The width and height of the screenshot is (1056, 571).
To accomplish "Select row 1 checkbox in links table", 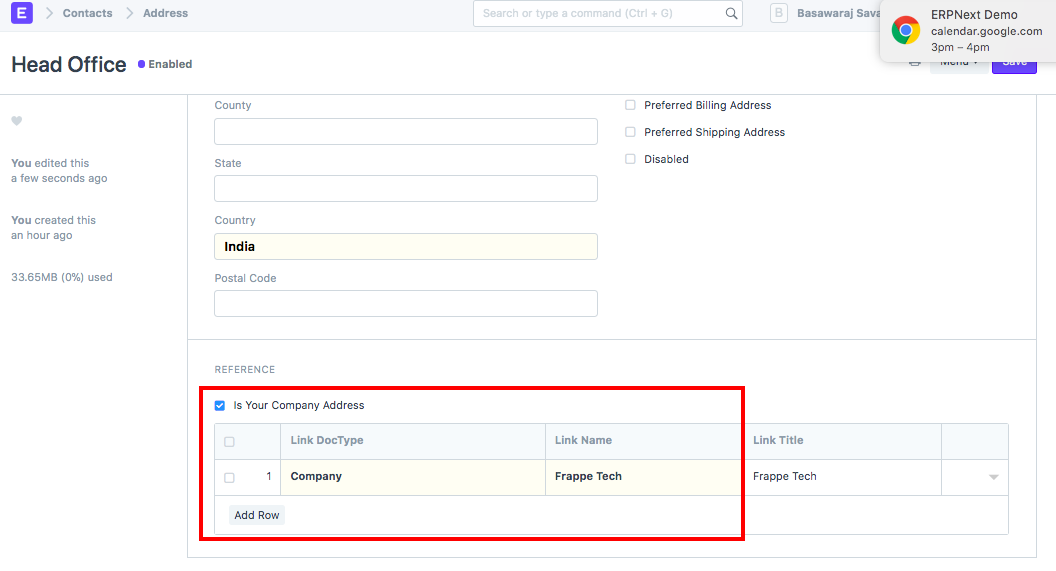I will click(x=229, y=478).
